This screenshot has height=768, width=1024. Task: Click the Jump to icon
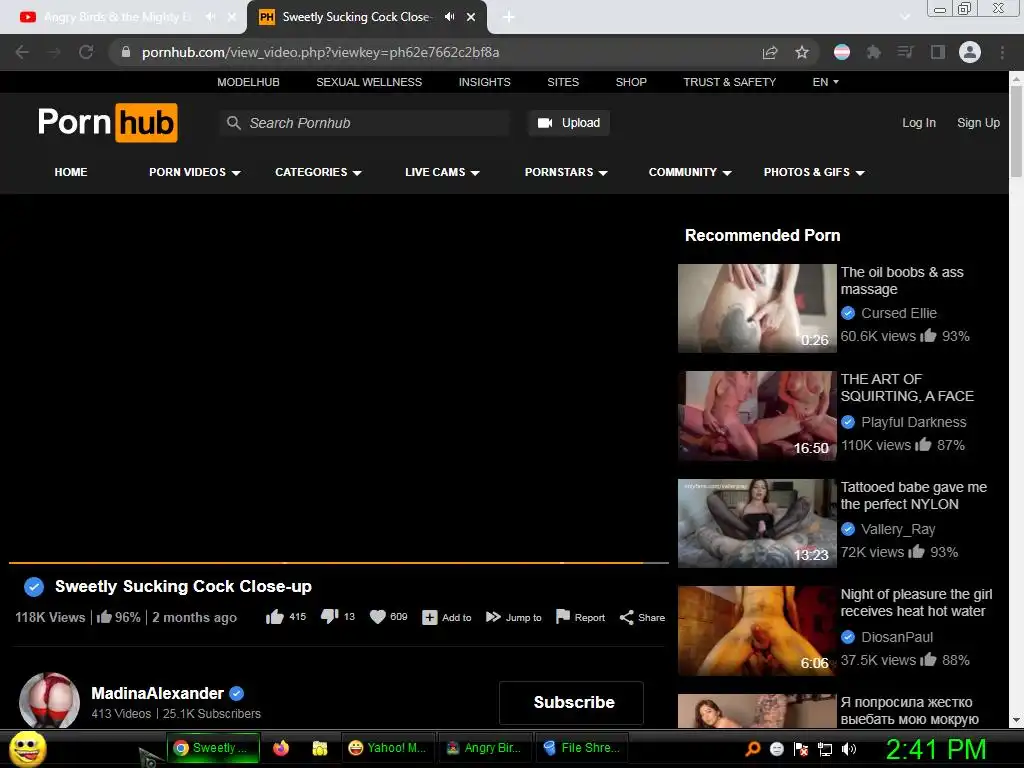pyautogui.click(x=493, y=617)
